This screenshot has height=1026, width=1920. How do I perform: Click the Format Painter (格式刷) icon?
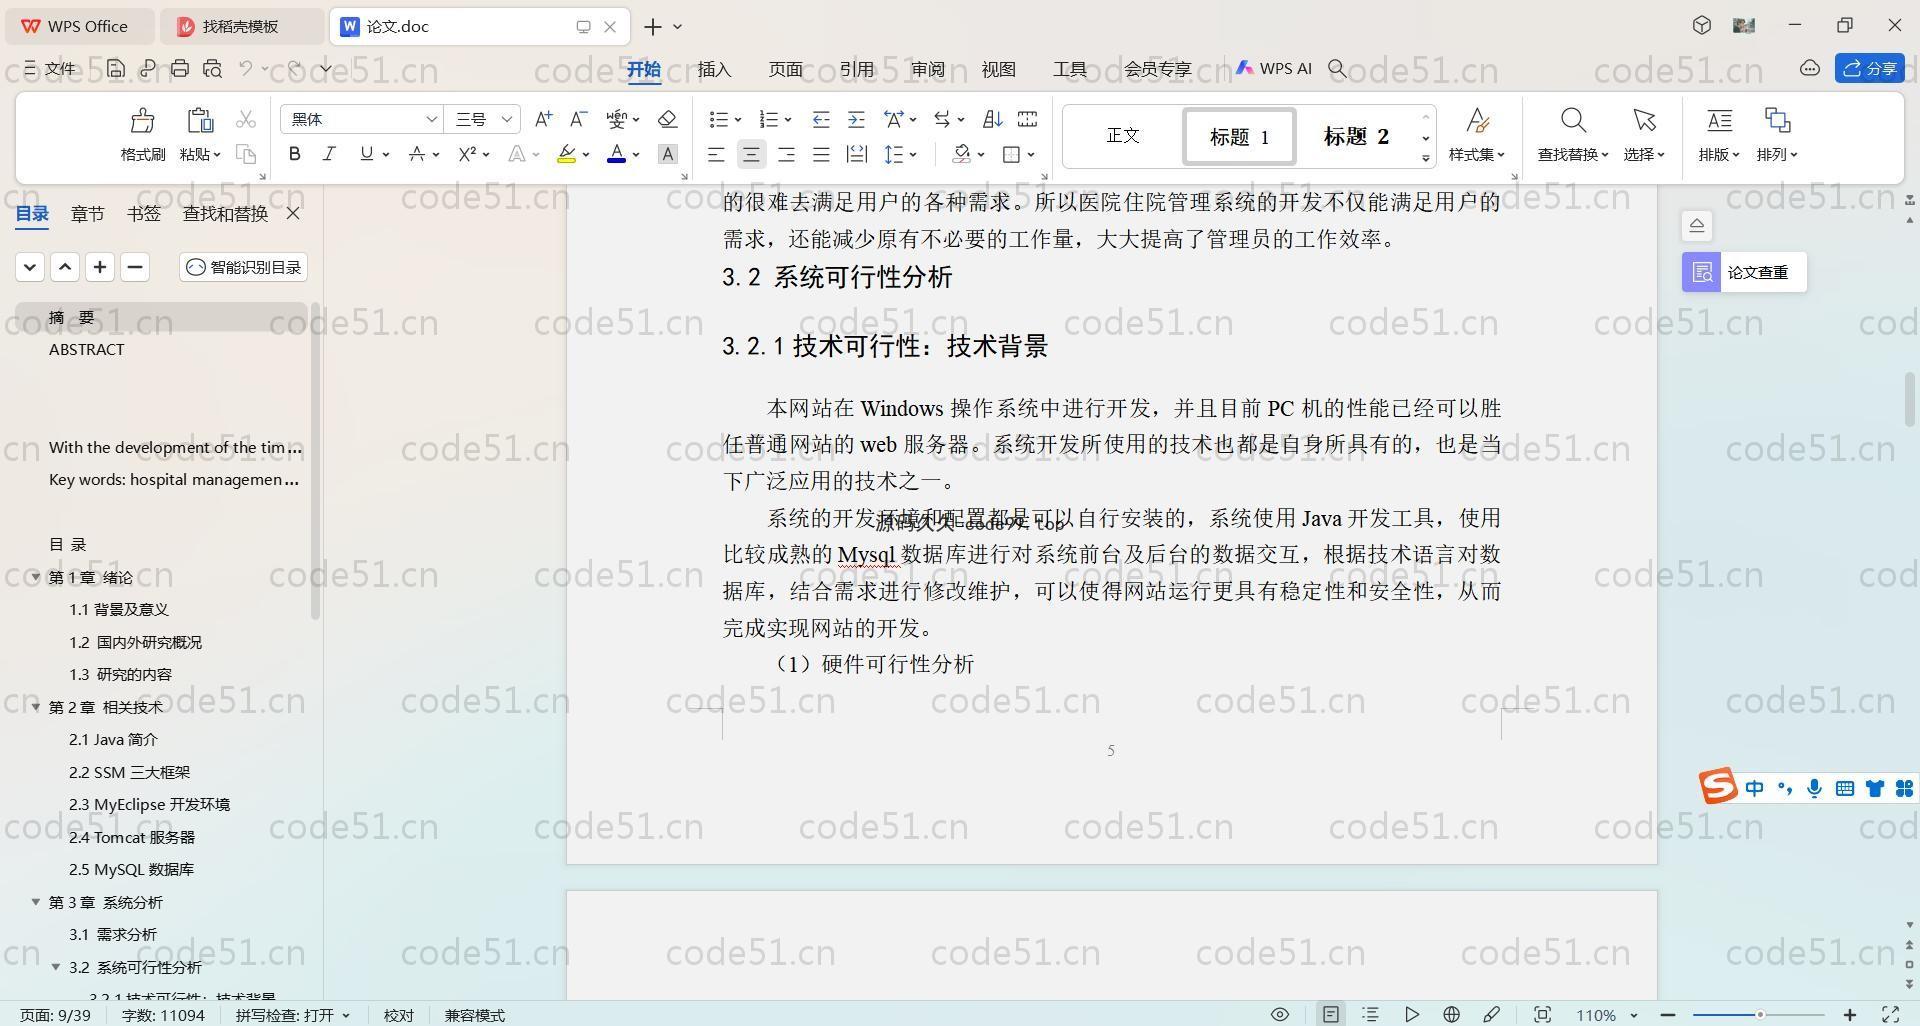click(142, 121)
